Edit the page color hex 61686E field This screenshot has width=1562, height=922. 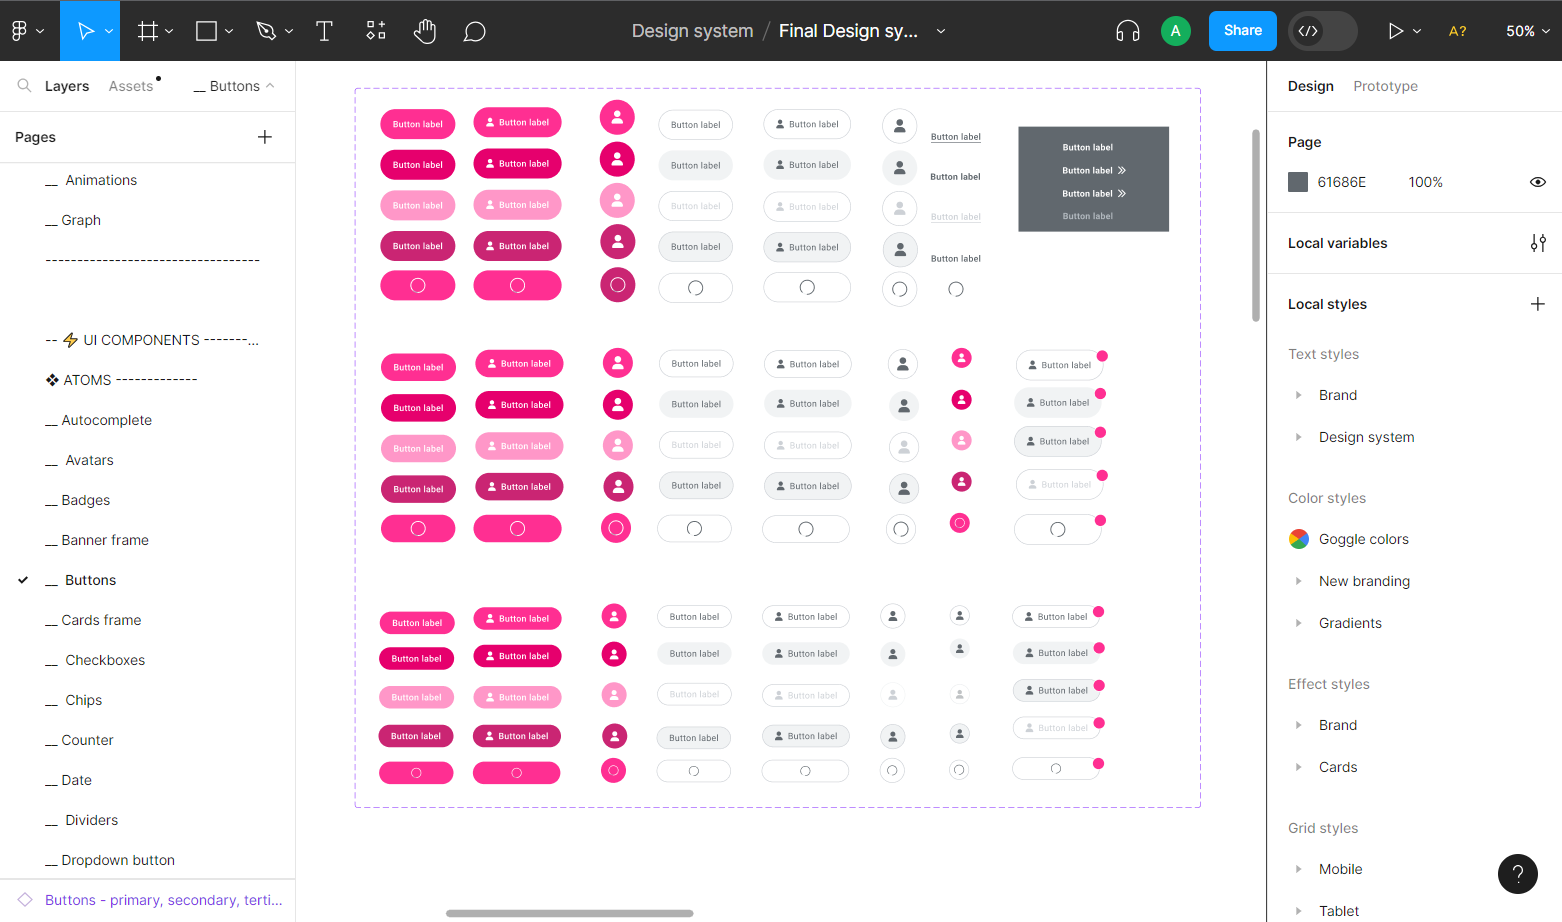[x=1342, y=182]
